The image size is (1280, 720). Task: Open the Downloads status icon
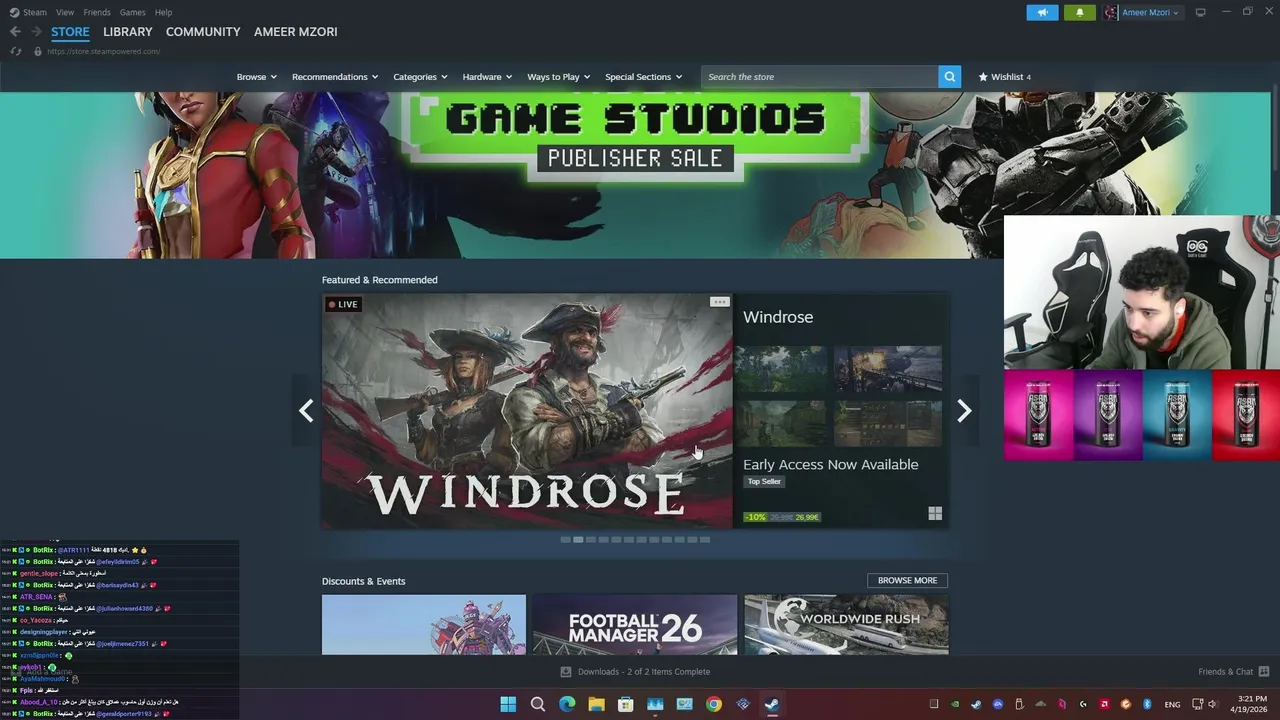coord(566,672)
